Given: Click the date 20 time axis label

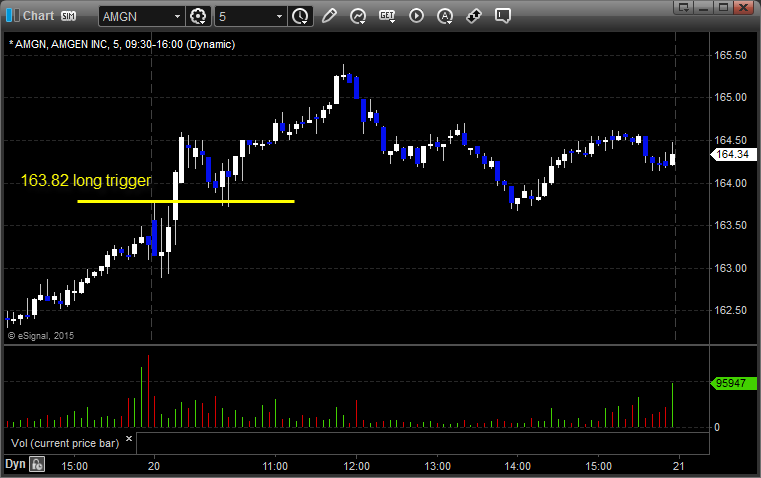Looking at the screenshot, I should click(154, 466).
